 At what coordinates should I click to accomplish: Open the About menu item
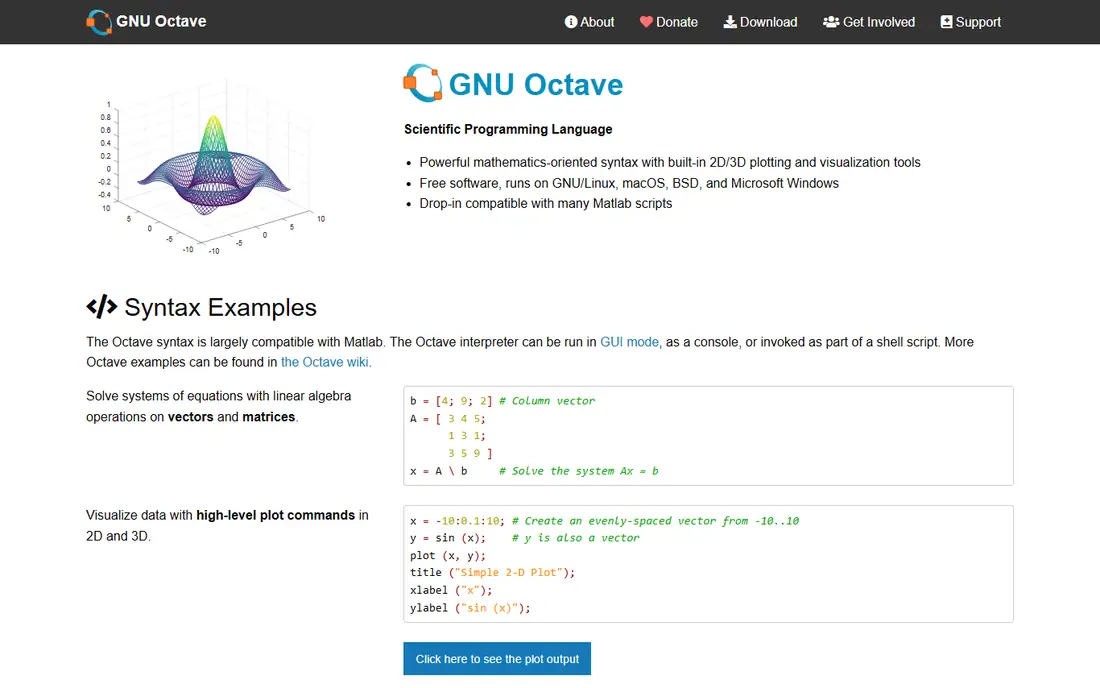(589, 22)
